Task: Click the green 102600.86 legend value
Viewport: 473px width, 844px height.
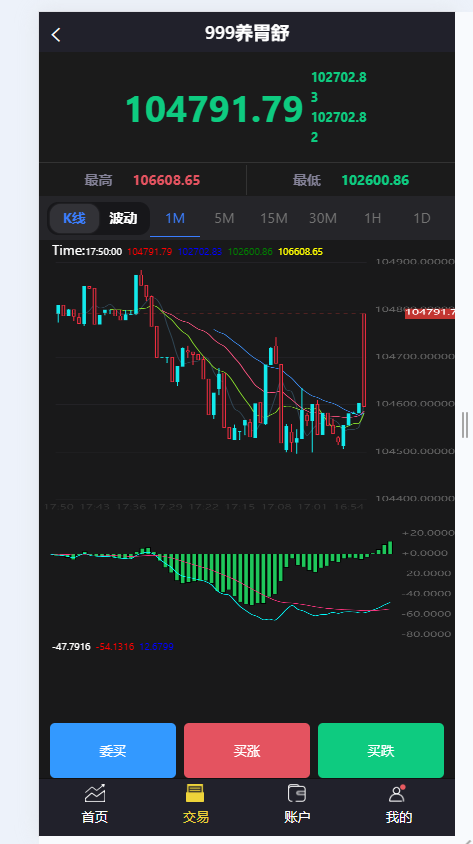Action: tap(250, 251)
